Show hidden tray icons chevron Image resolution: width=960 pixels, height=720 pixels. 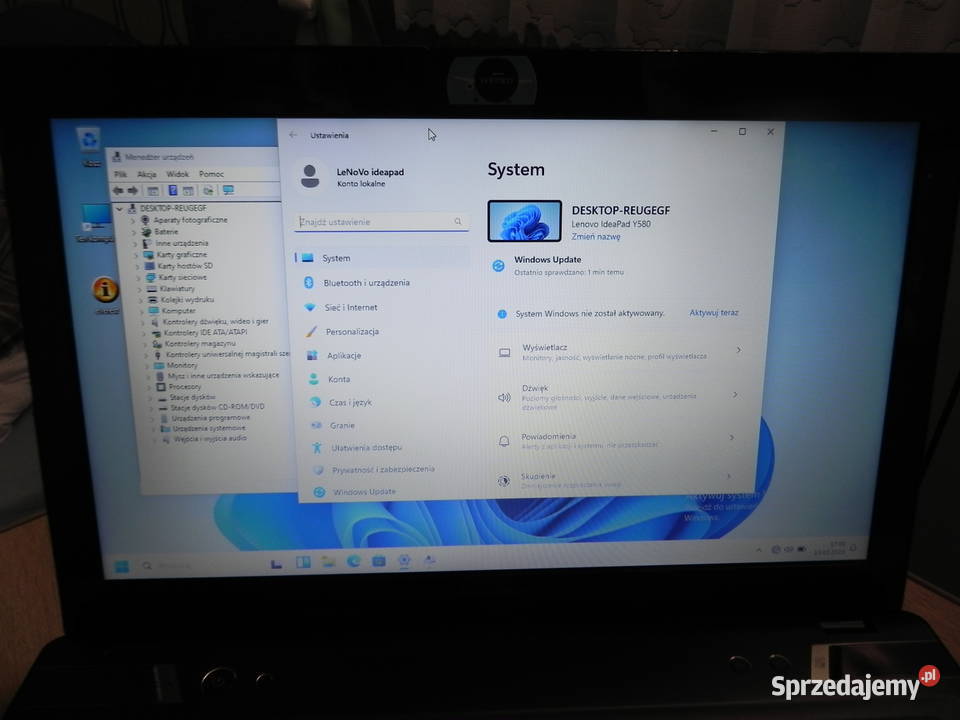pos(759,550)
